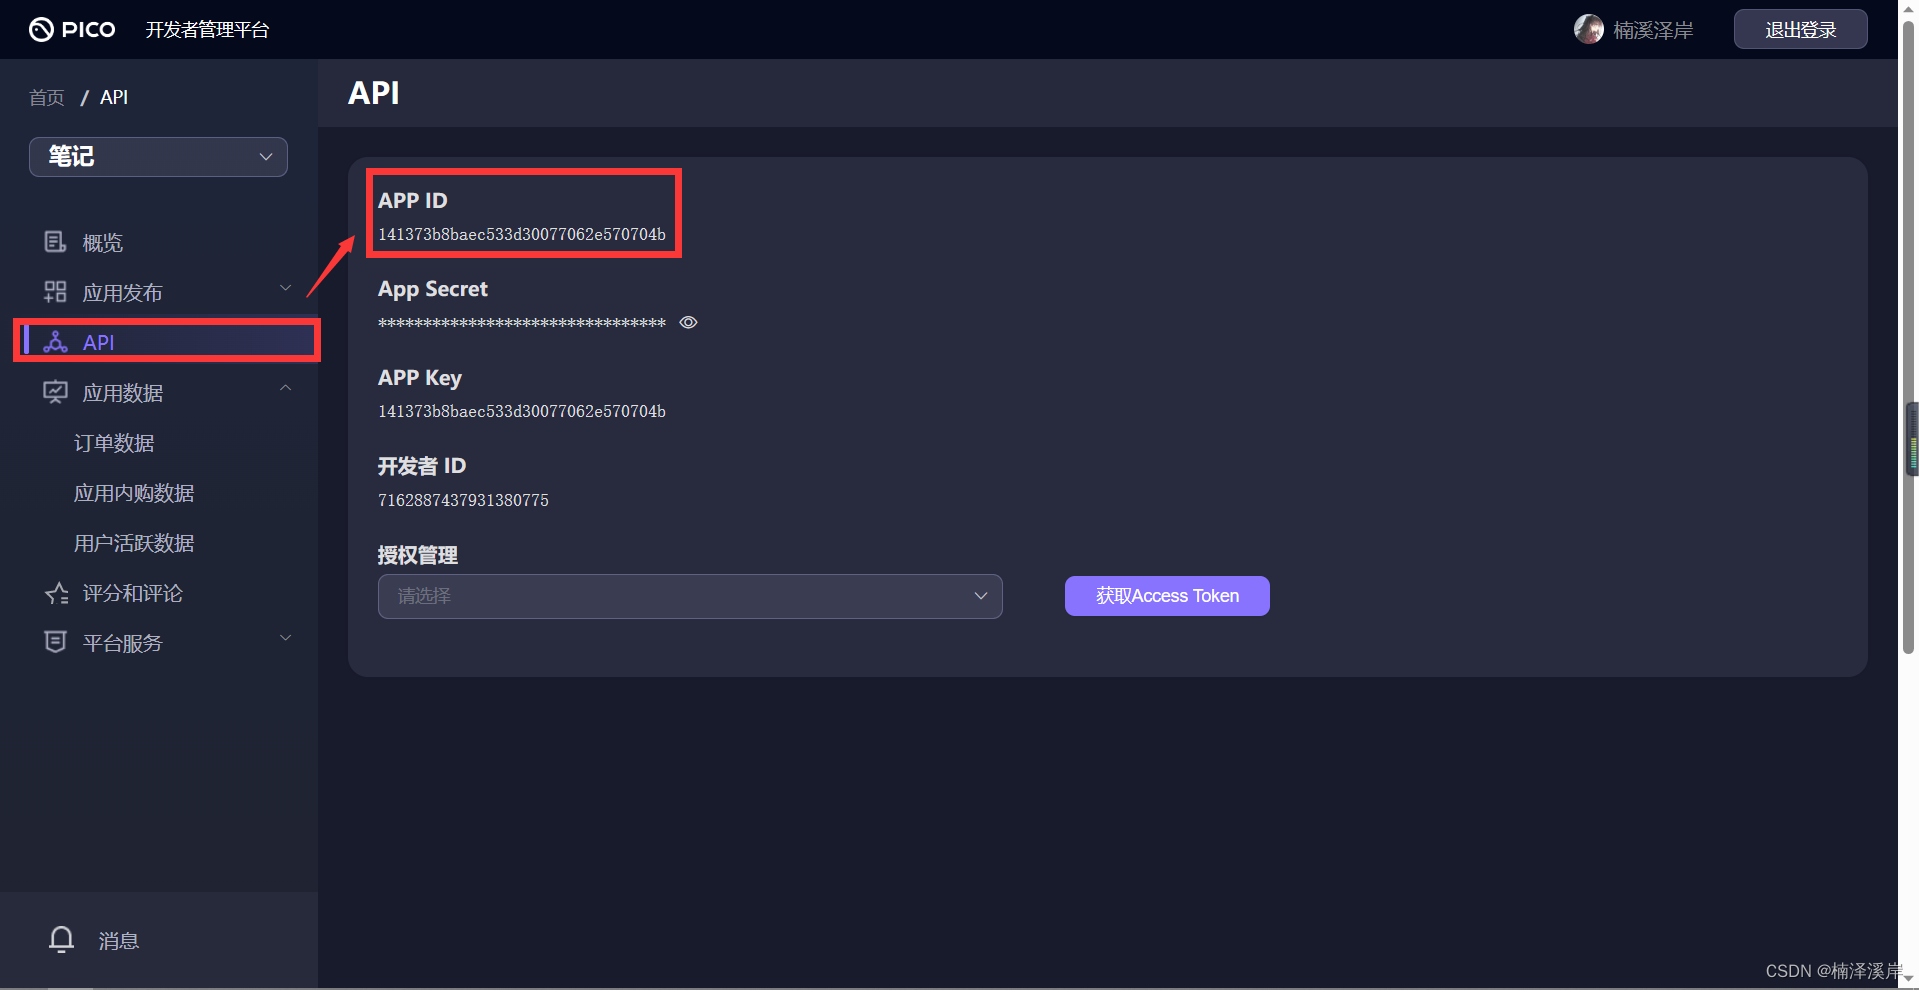Click the 应用数据 chart icon

click(x=54, y=392)
